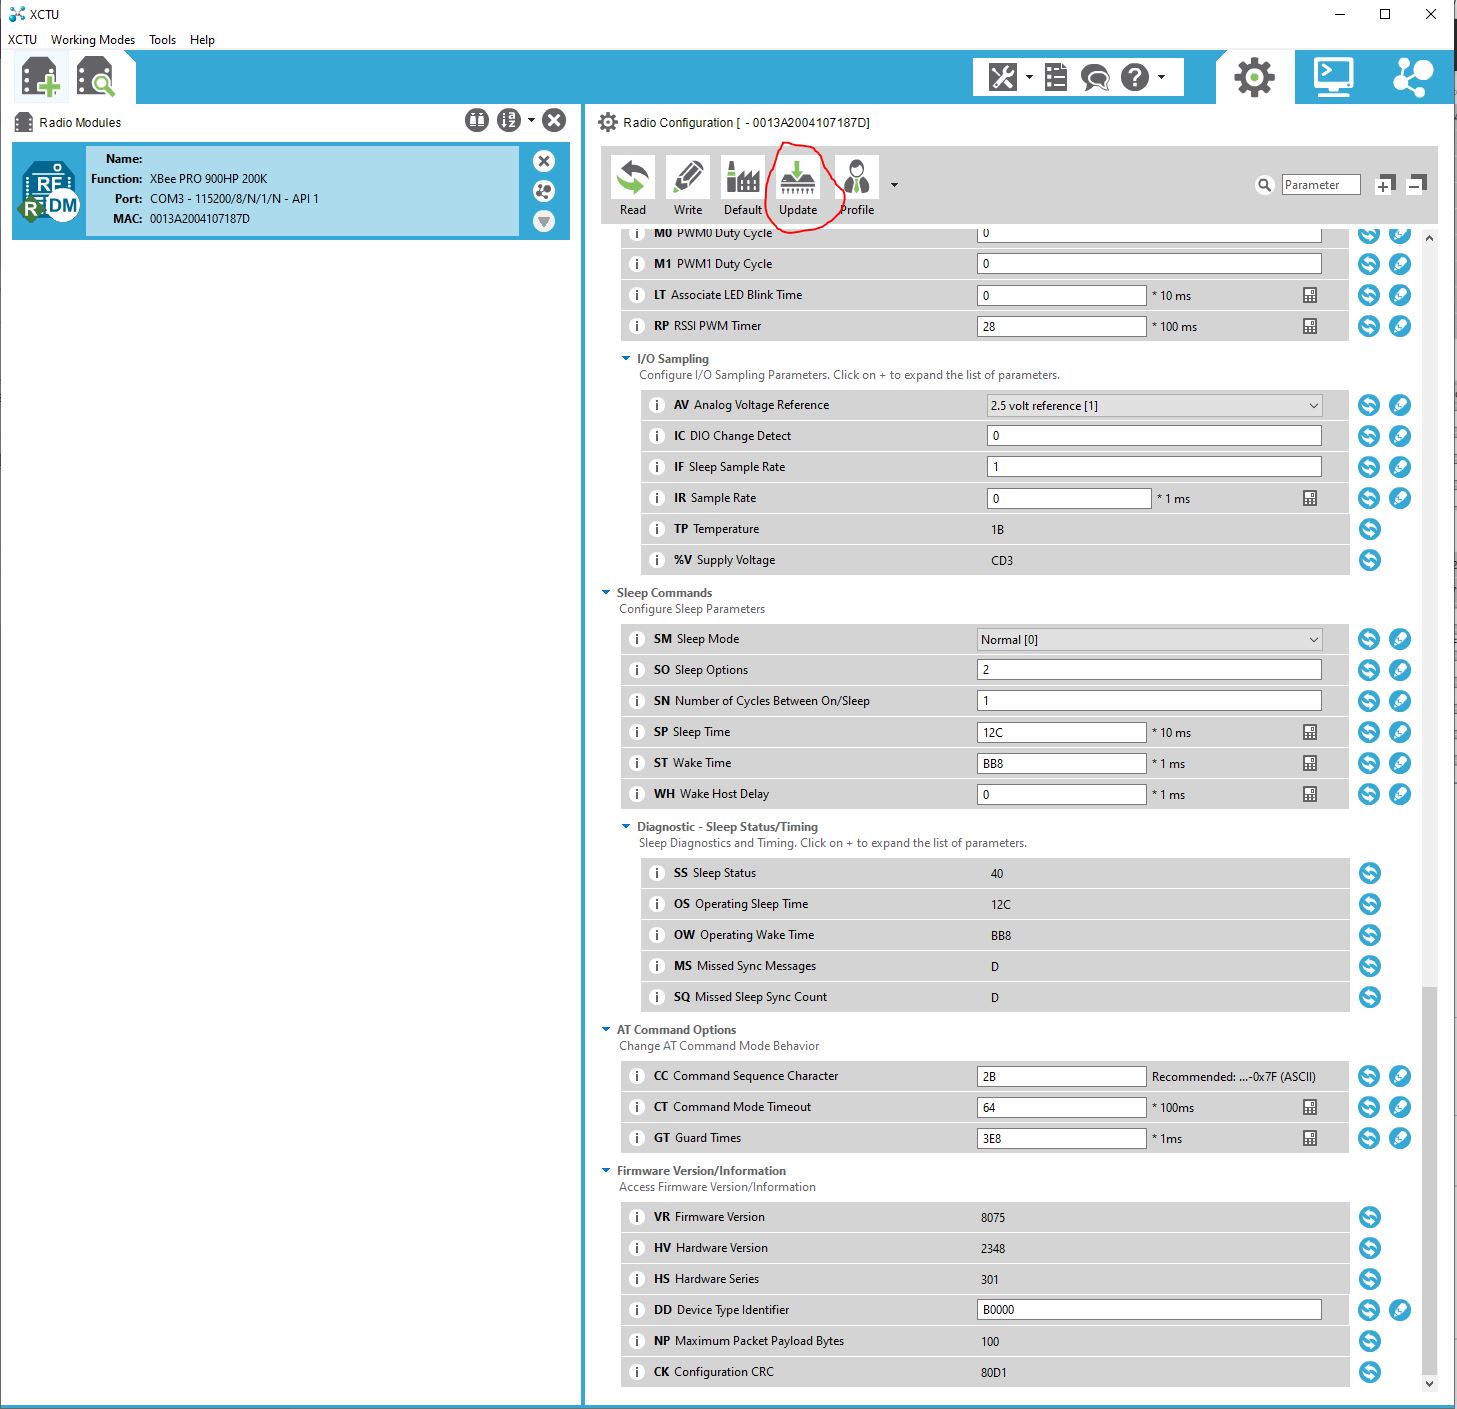Select XBee PRO 900HP 200K module card
Screen dimensions: 1457x1409
point(291,191)
